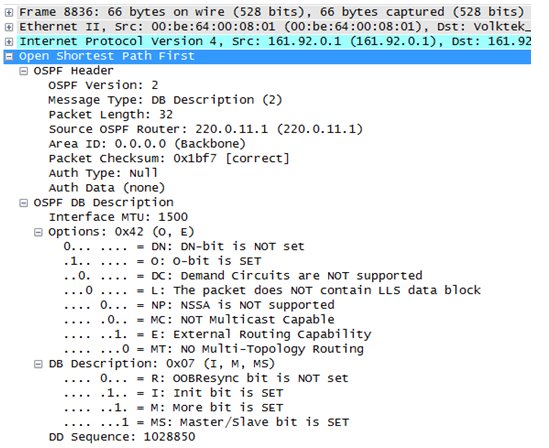Expand the Frame 8836 row
The width and height of the screenshot is (549, 448).
[9, 13]
